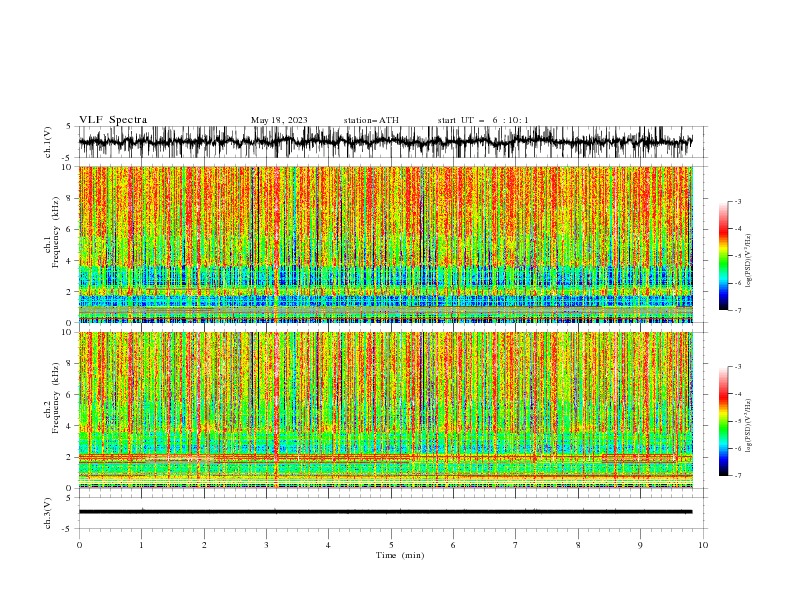Viewport: 792px width, 612px height.
Task: Click the ch.2 colorbar "log(PSD)(V²/Hz)" label
Action: click(748, 426)
